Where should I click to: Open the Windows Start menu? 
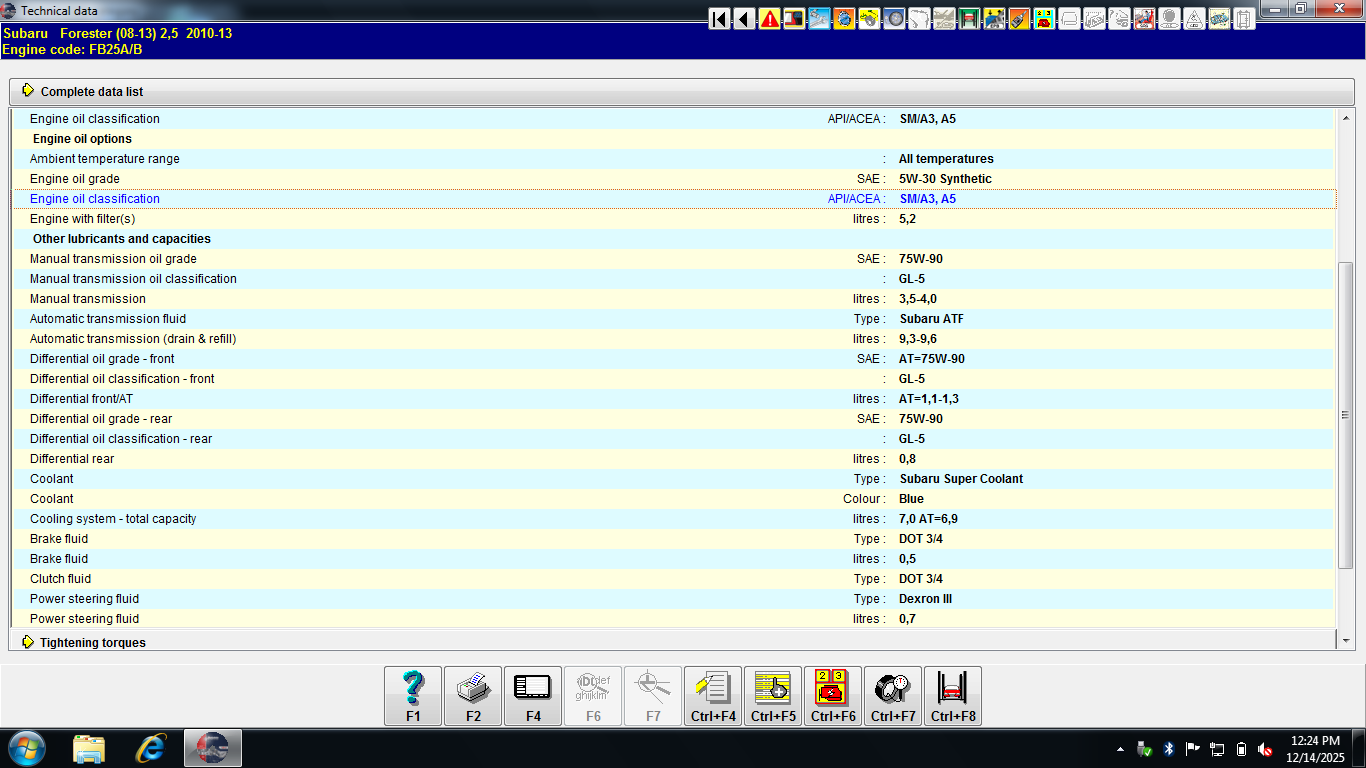26,748
